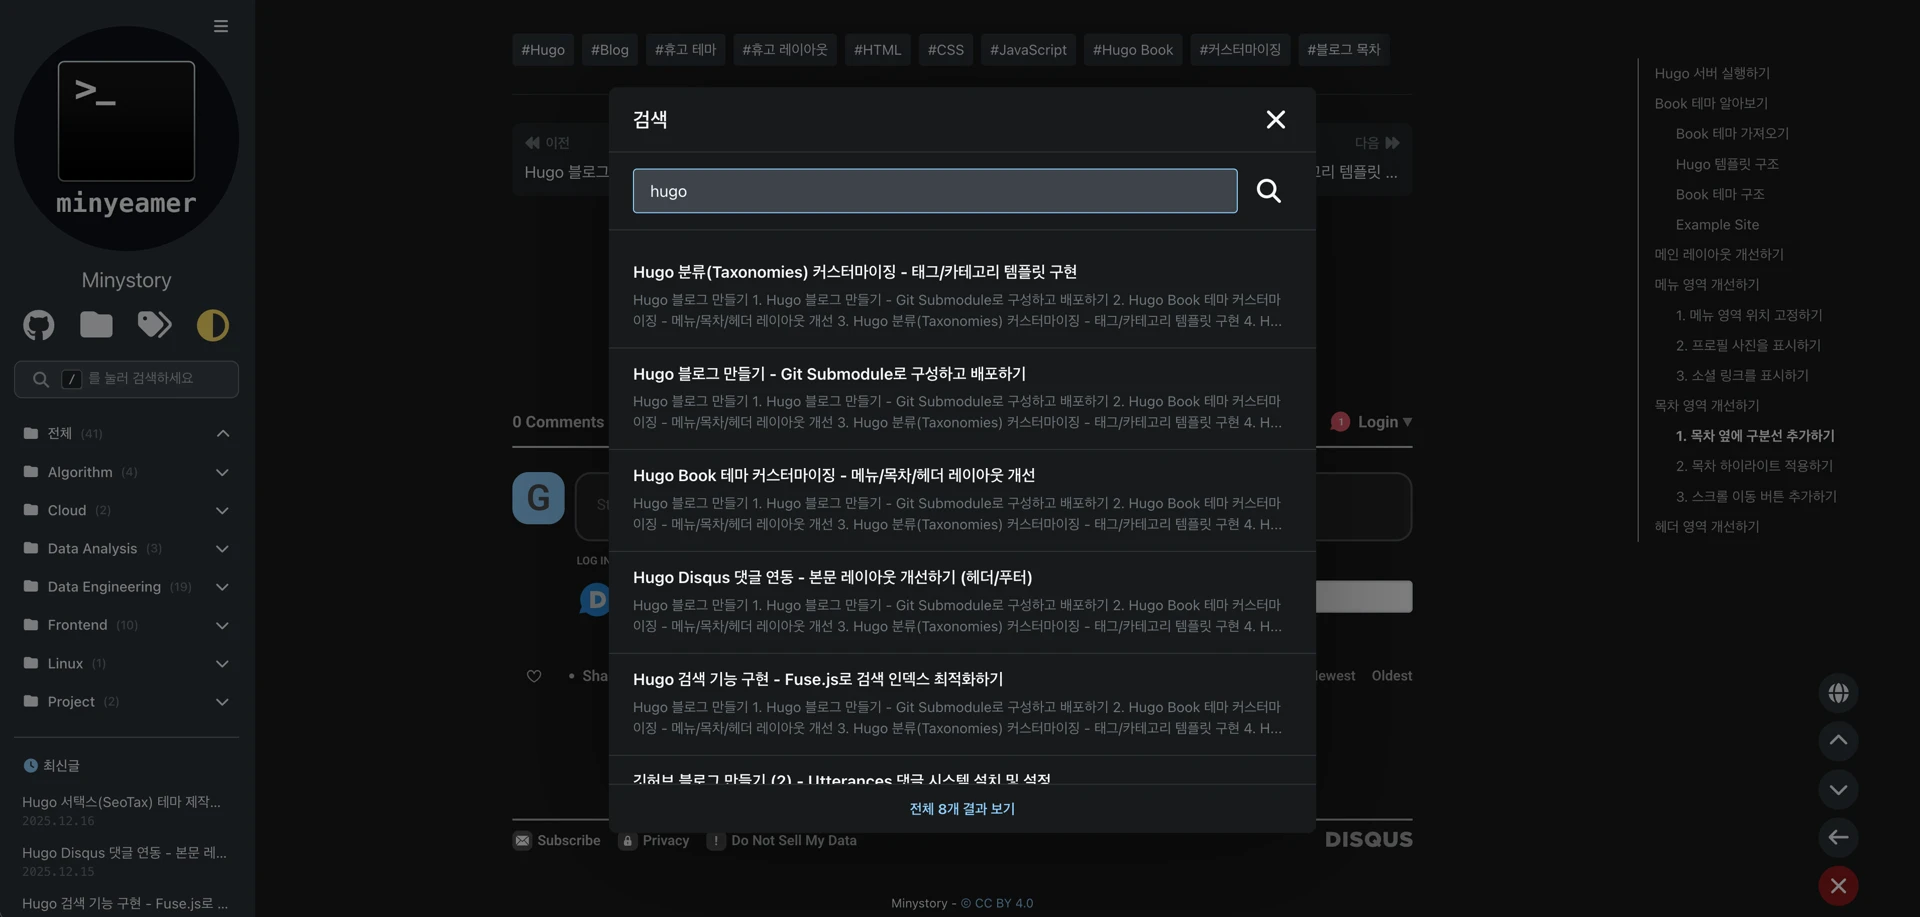
Task: Click the hugo search input field
Action: click(935, 191)
